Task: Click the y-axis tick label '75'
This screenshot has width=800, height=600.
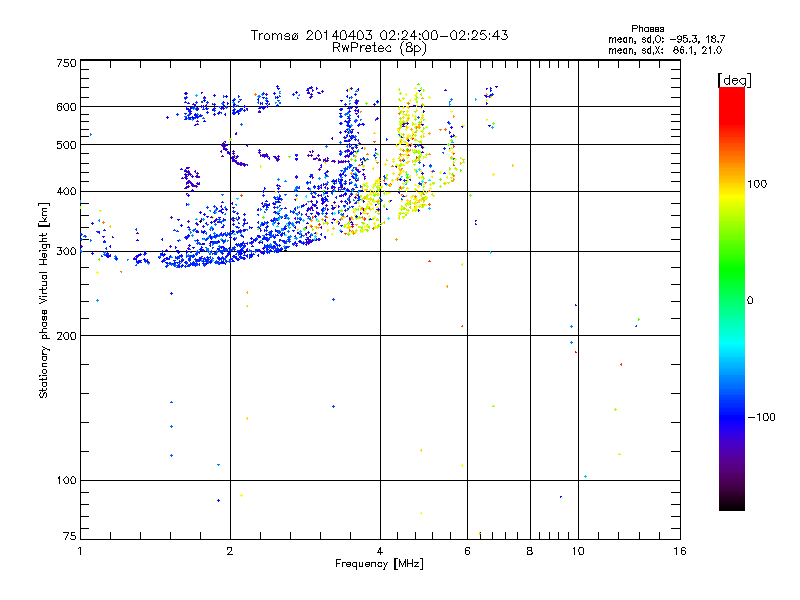Action: pos(70,536)
